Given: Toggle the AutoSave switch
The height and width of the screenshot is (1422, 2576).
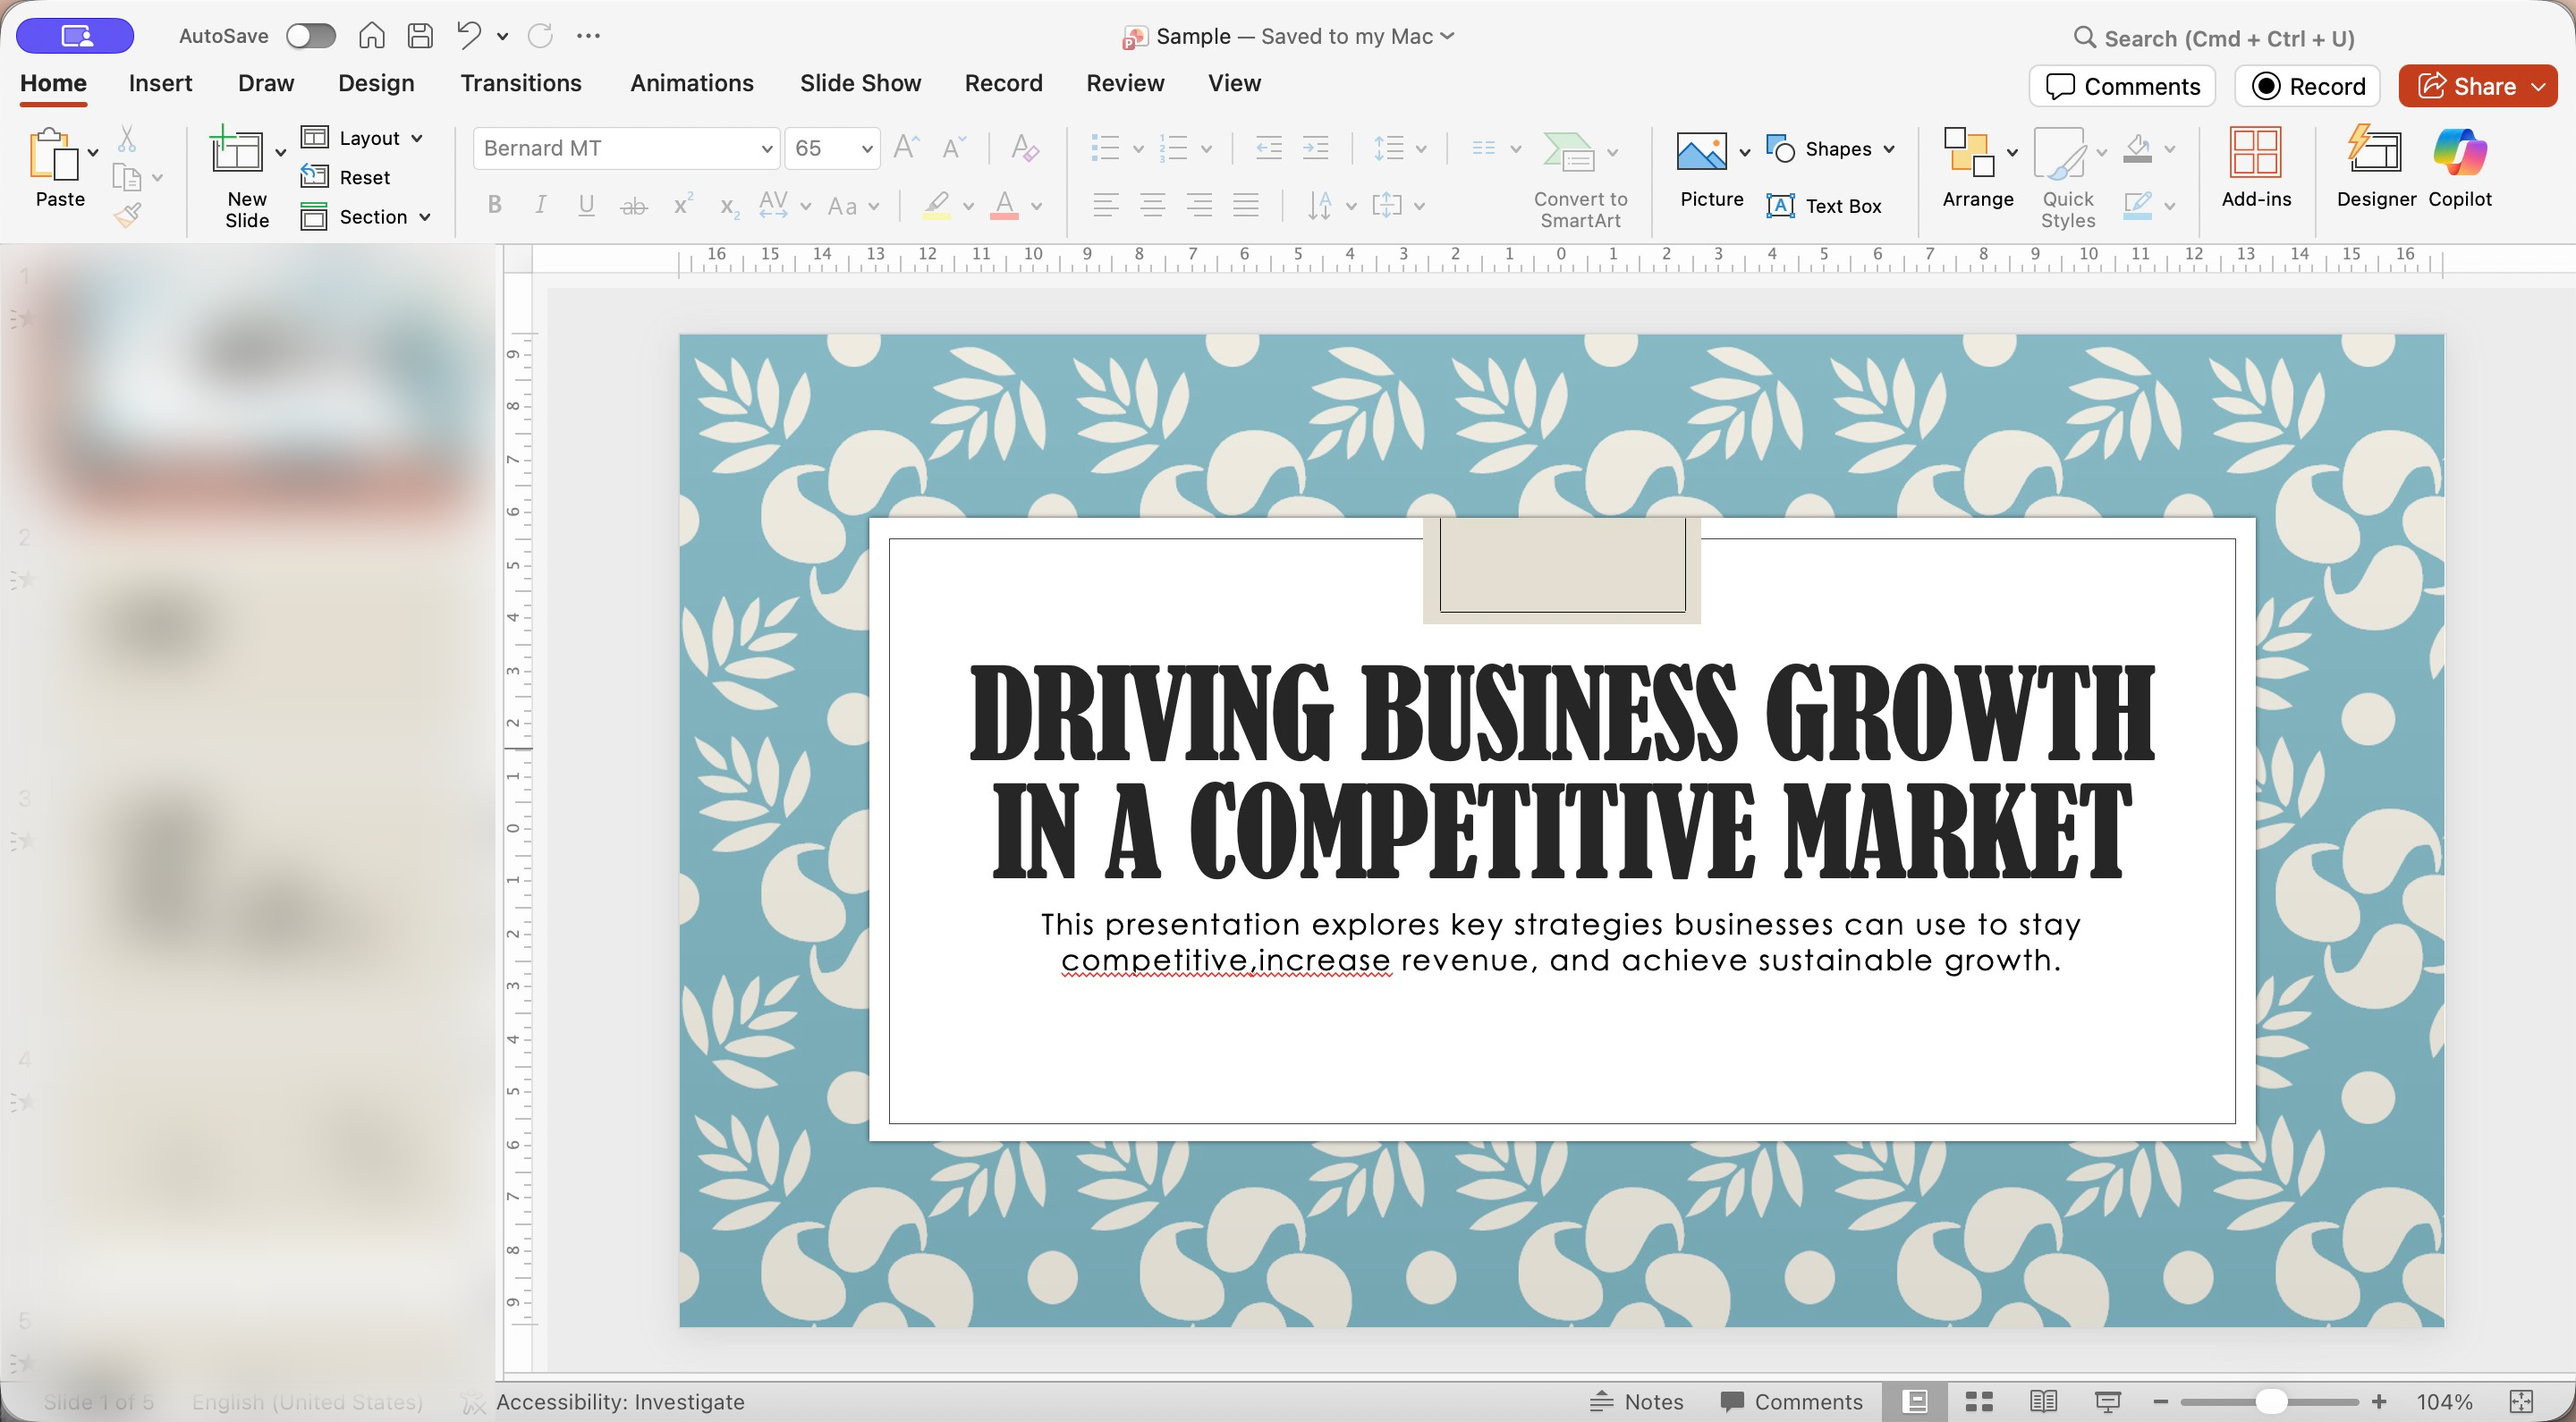Looking at the screenshot, I should tap(310, 36).
